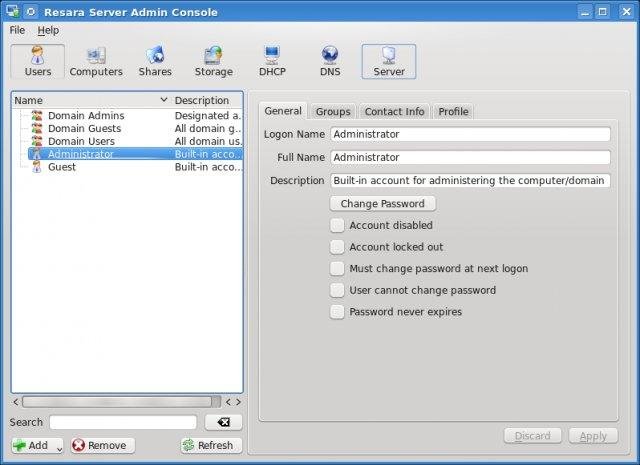Click the Administrator name in list

[80, 154]
